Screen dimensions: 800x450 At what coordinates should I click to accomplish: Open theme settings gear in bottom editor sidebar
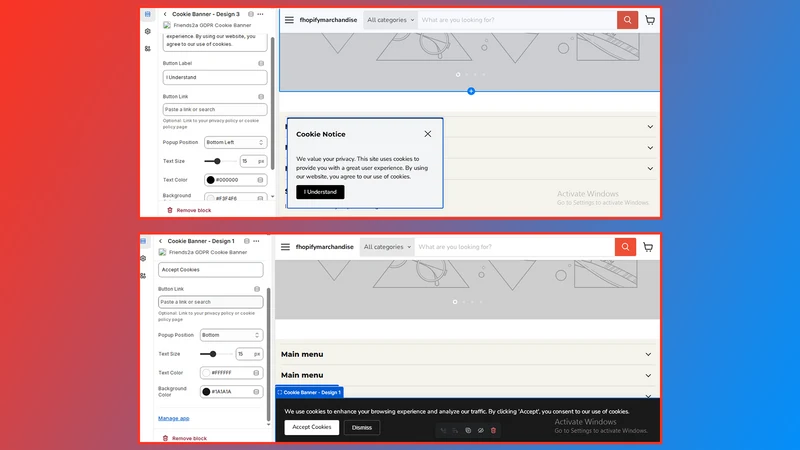pyautogui.click(x=143, y=259)
